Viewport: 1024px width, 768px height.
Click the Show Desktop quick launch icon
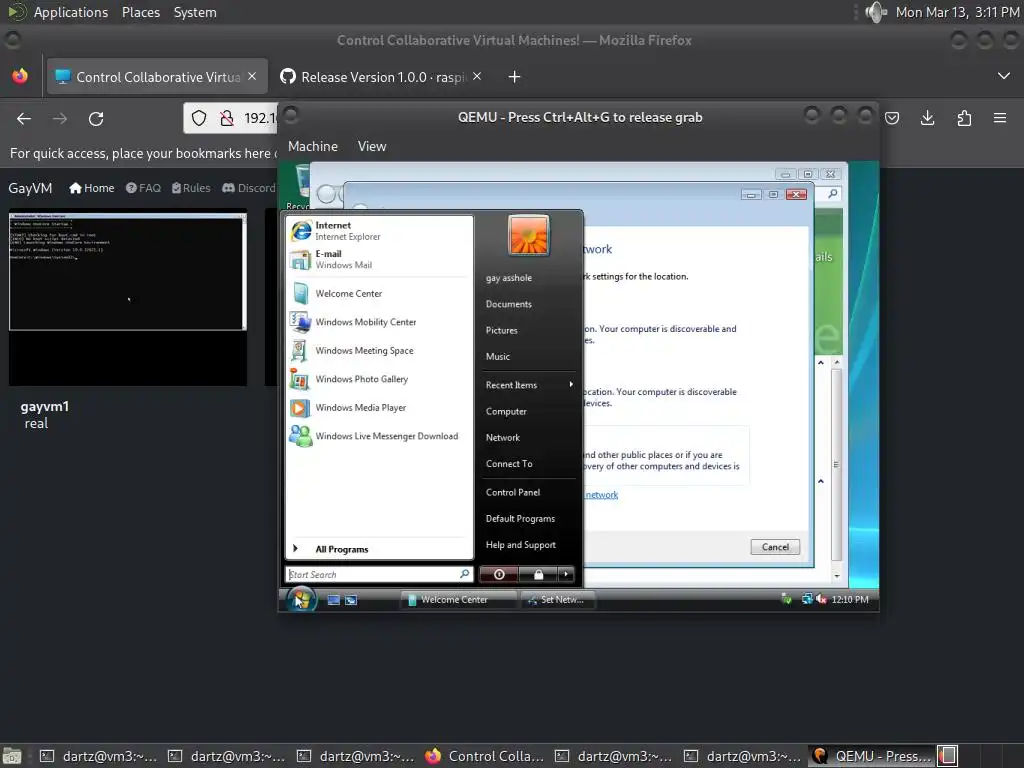(x=333, y=600)
